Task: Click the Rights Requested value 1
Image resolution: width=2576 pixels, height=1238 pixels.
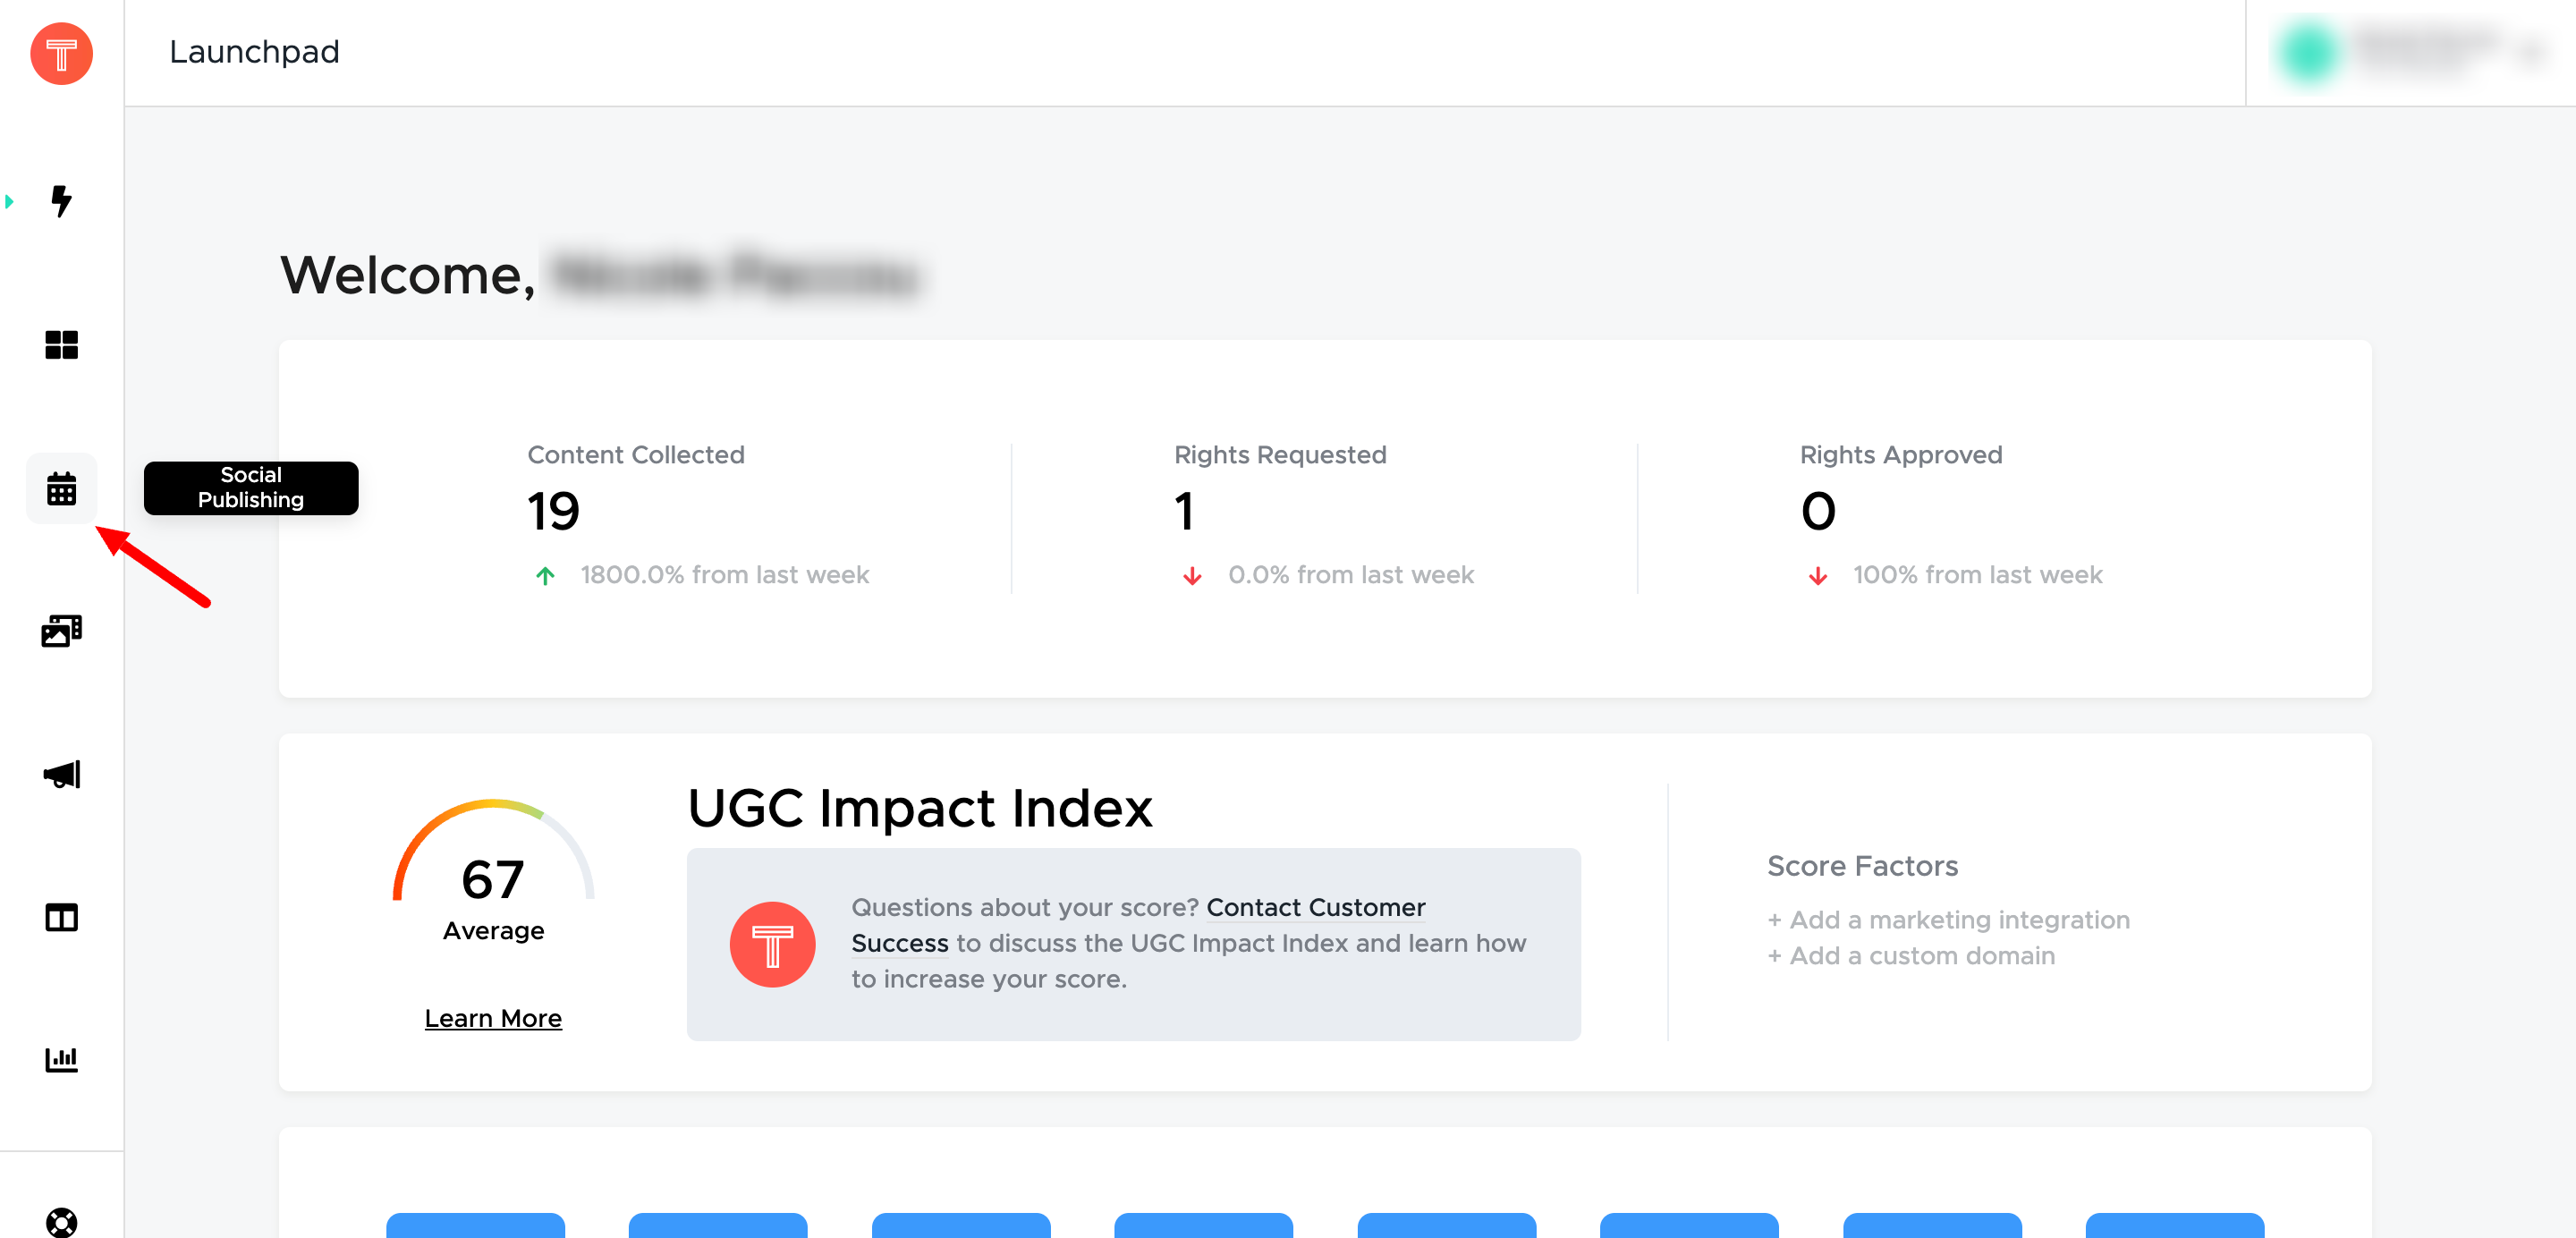Action: pyautogui.click(x=1184, y=512)
